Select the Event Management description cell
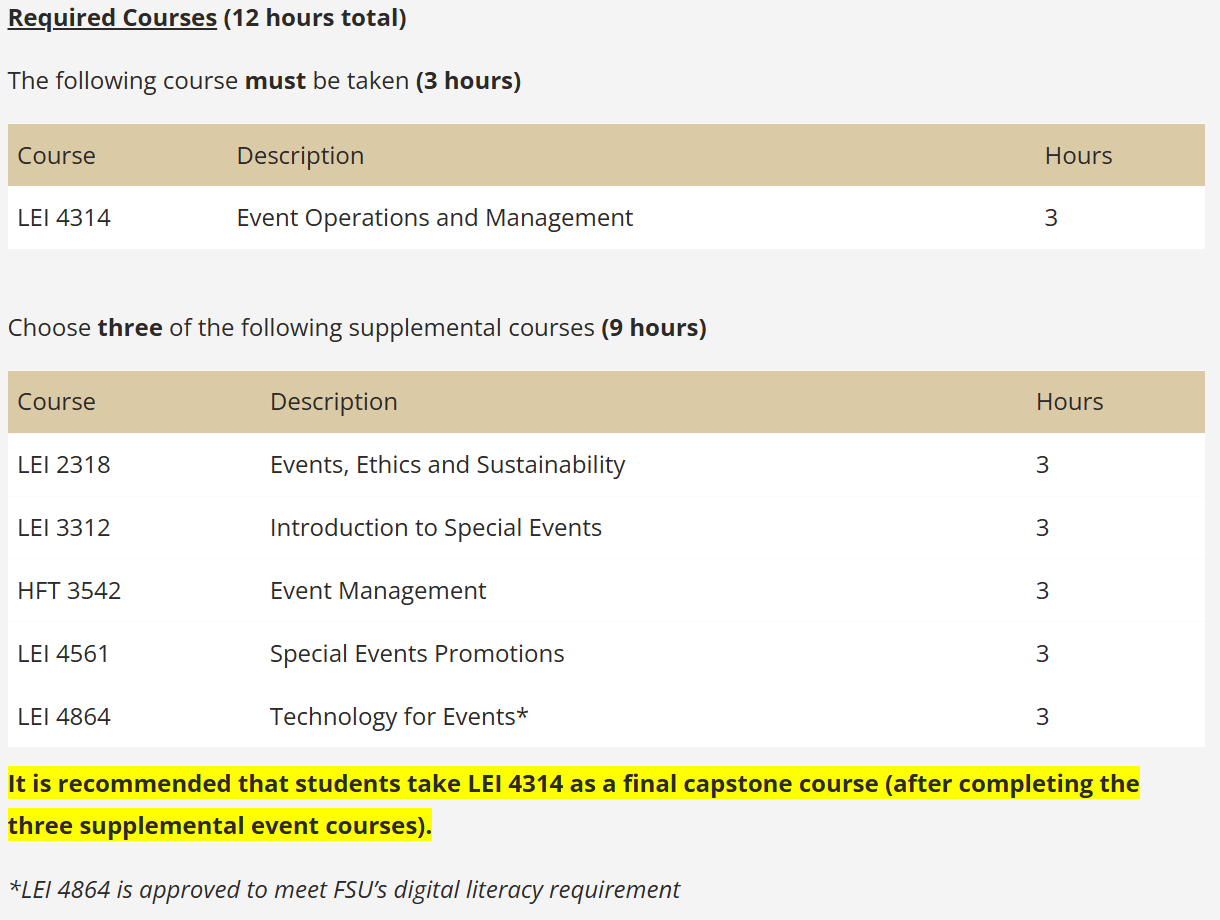The width and height of the screenshot is (1220, 920). [377, 591]
